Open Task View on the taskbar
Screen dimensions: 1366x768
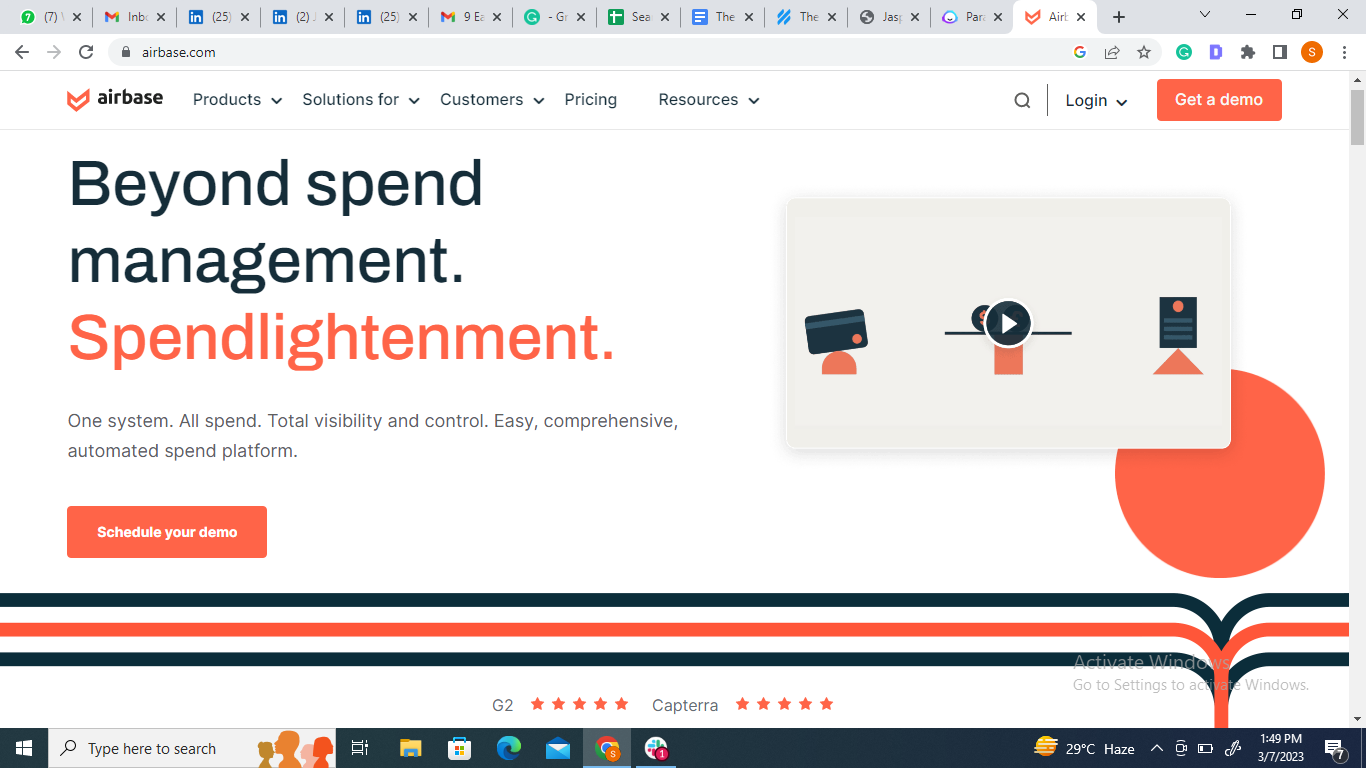[x=360, y=748]
